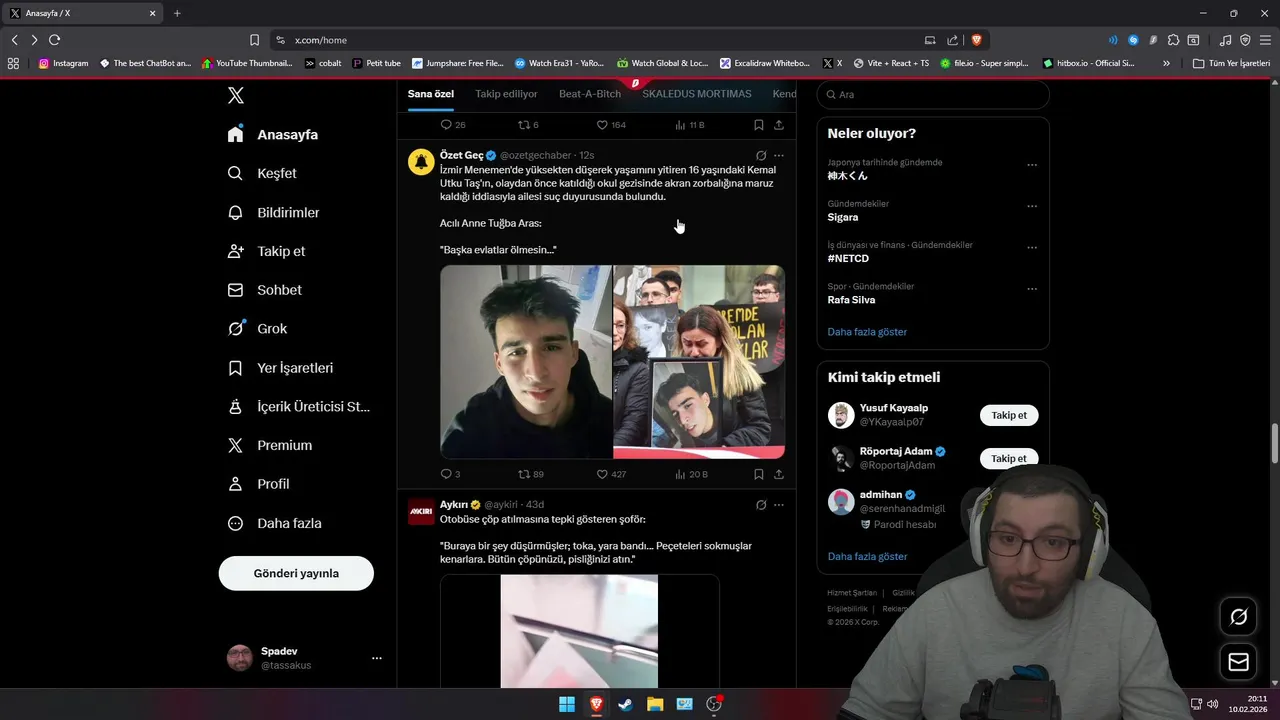The height and width of the screenshot is (720, 1280).
Task: Click the Ara search field
Action: (933, 94)
